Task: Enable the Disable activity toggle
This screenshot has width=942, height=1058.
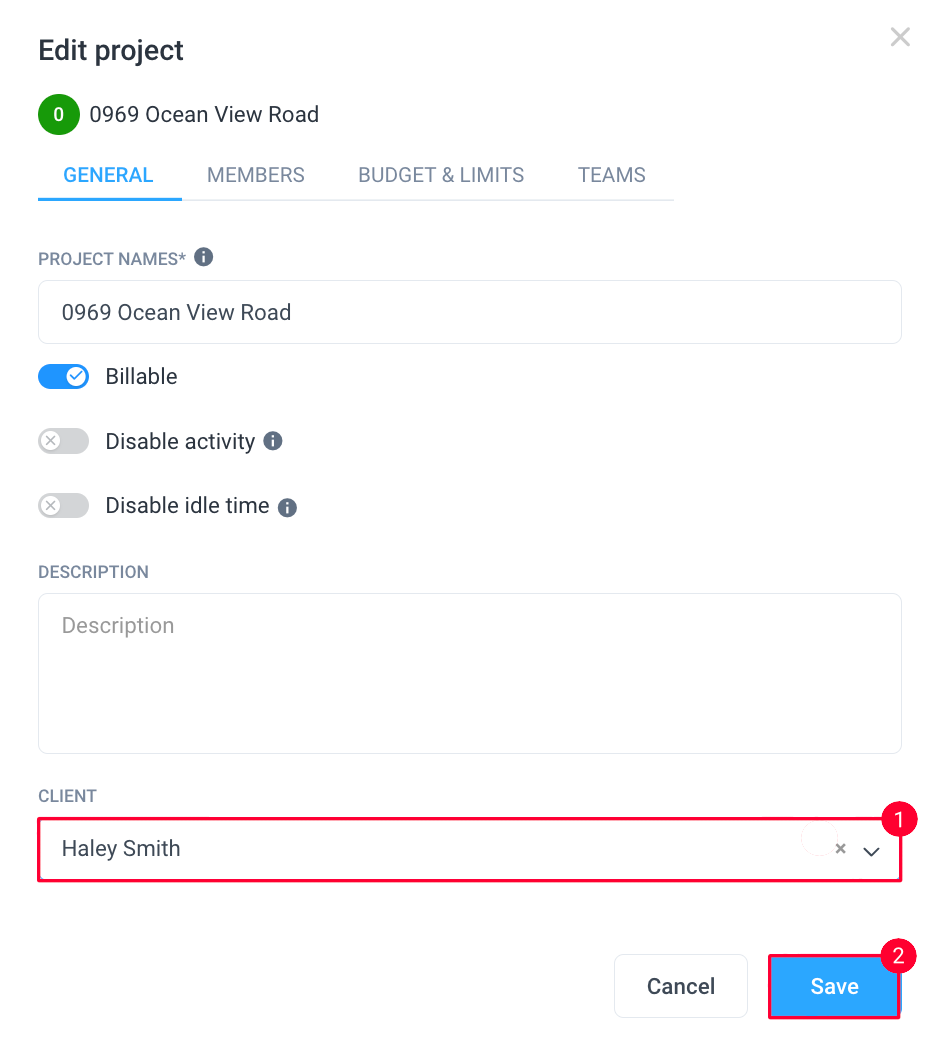Action: (x=63, y=441)
